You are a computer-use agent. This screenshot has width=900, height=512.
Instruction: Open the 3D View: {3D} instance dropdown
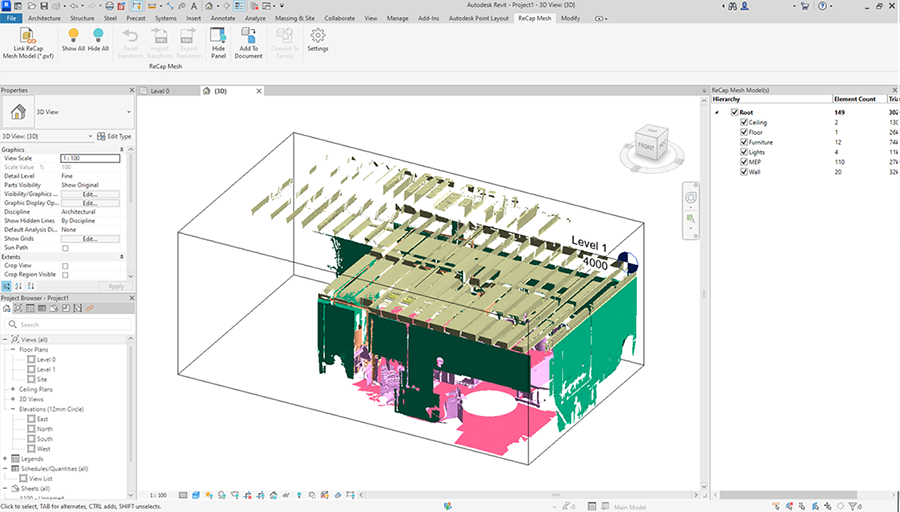click(x=90, y=136)
